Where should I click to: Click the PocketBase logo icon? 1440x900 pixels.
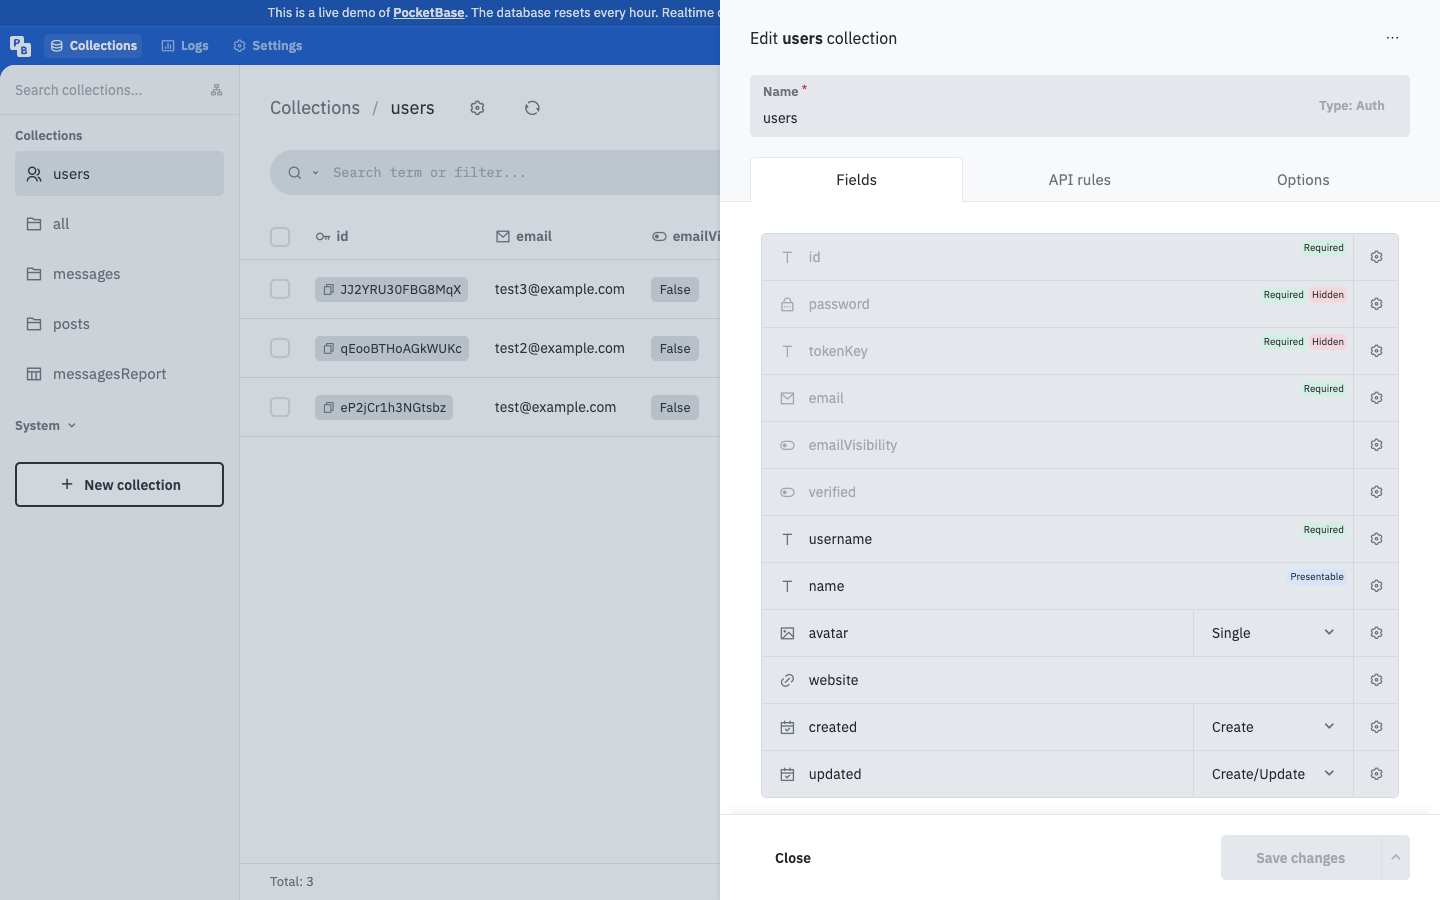(x=20, y=46)
